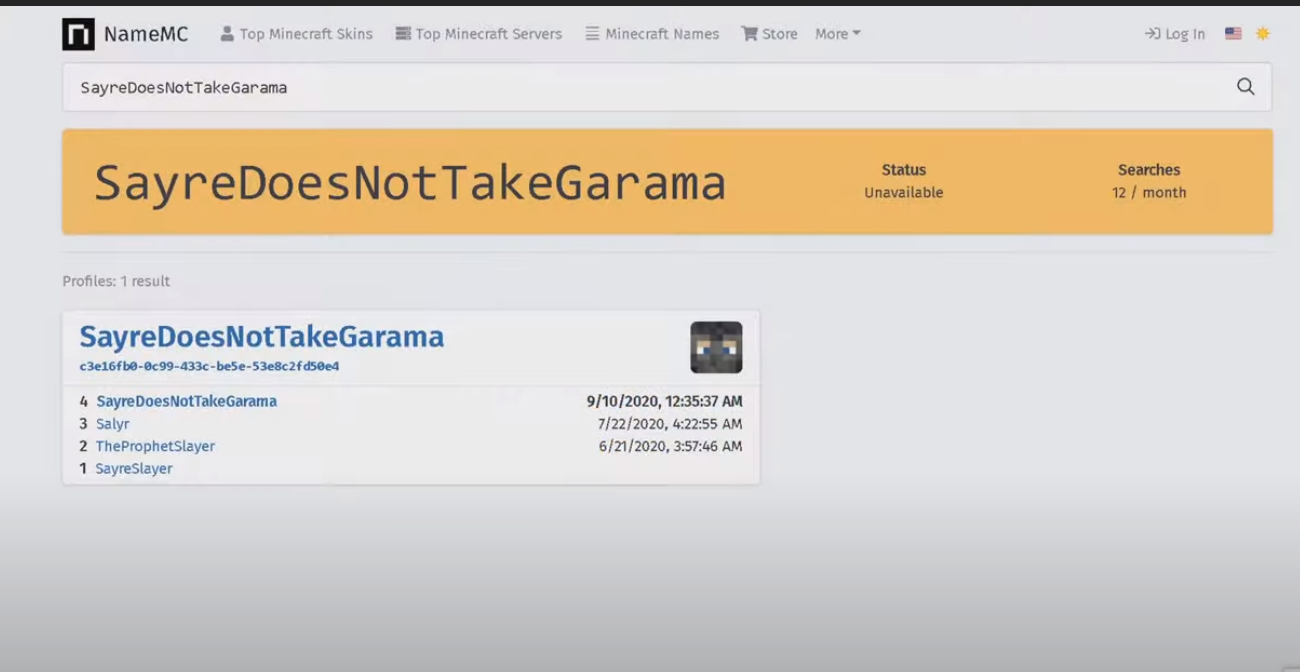The width and height of the screenshot is (1300, 672).
Task: Select name history entry TheProphetSlayer
Action: pos(155,446)
